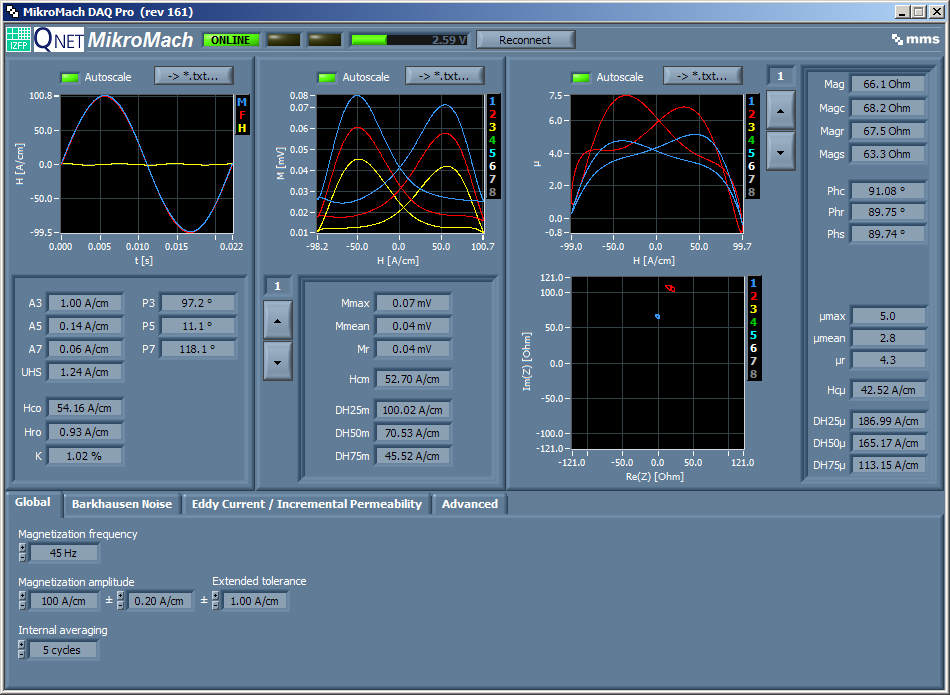Select legend entry 2 of the Im(Z) plot
Viewport: 950px width, 695px height.
[753, 296]
